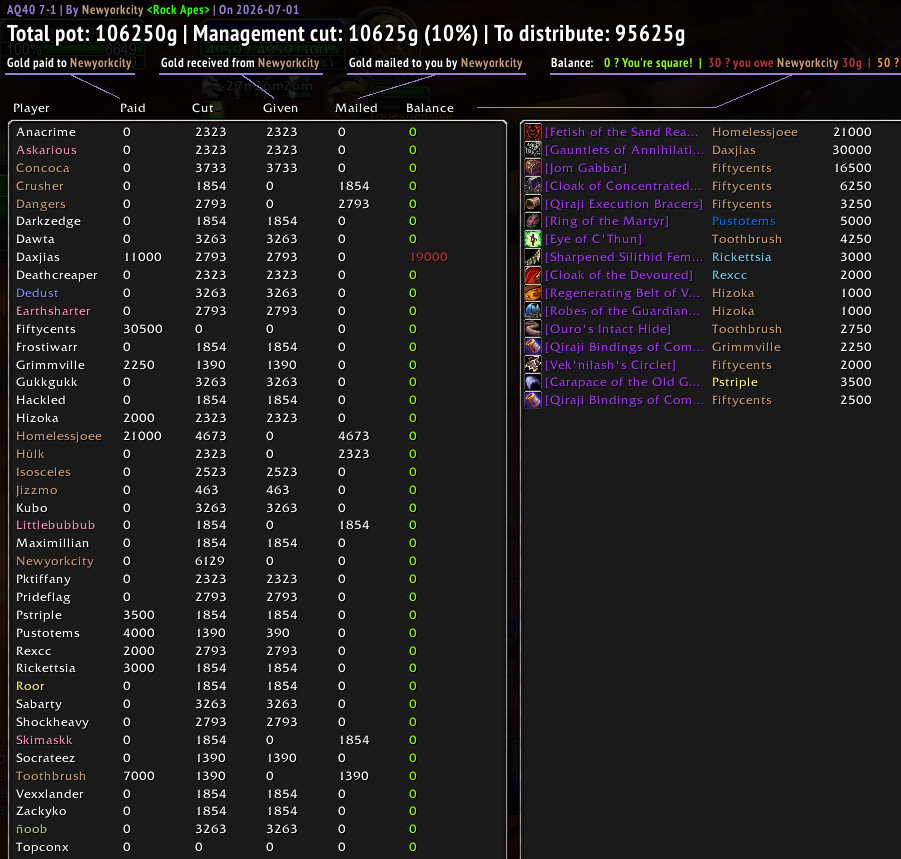Click Homelessjoee's mailed amount 4673
Screen dimensions: 901x859
353,436
